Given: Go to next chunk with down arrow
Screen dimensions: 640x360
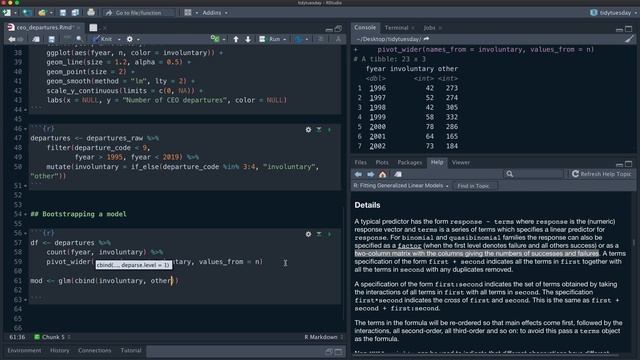Looking at the screenshot, I should 248,39.
